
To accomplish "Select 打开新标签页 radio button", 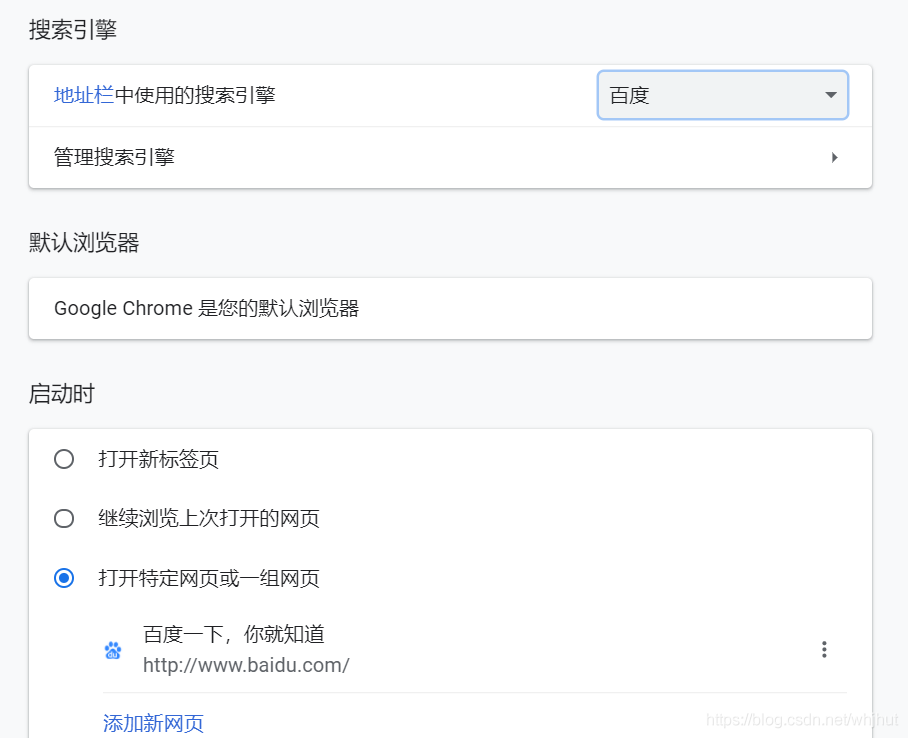I will click(64, 459).
